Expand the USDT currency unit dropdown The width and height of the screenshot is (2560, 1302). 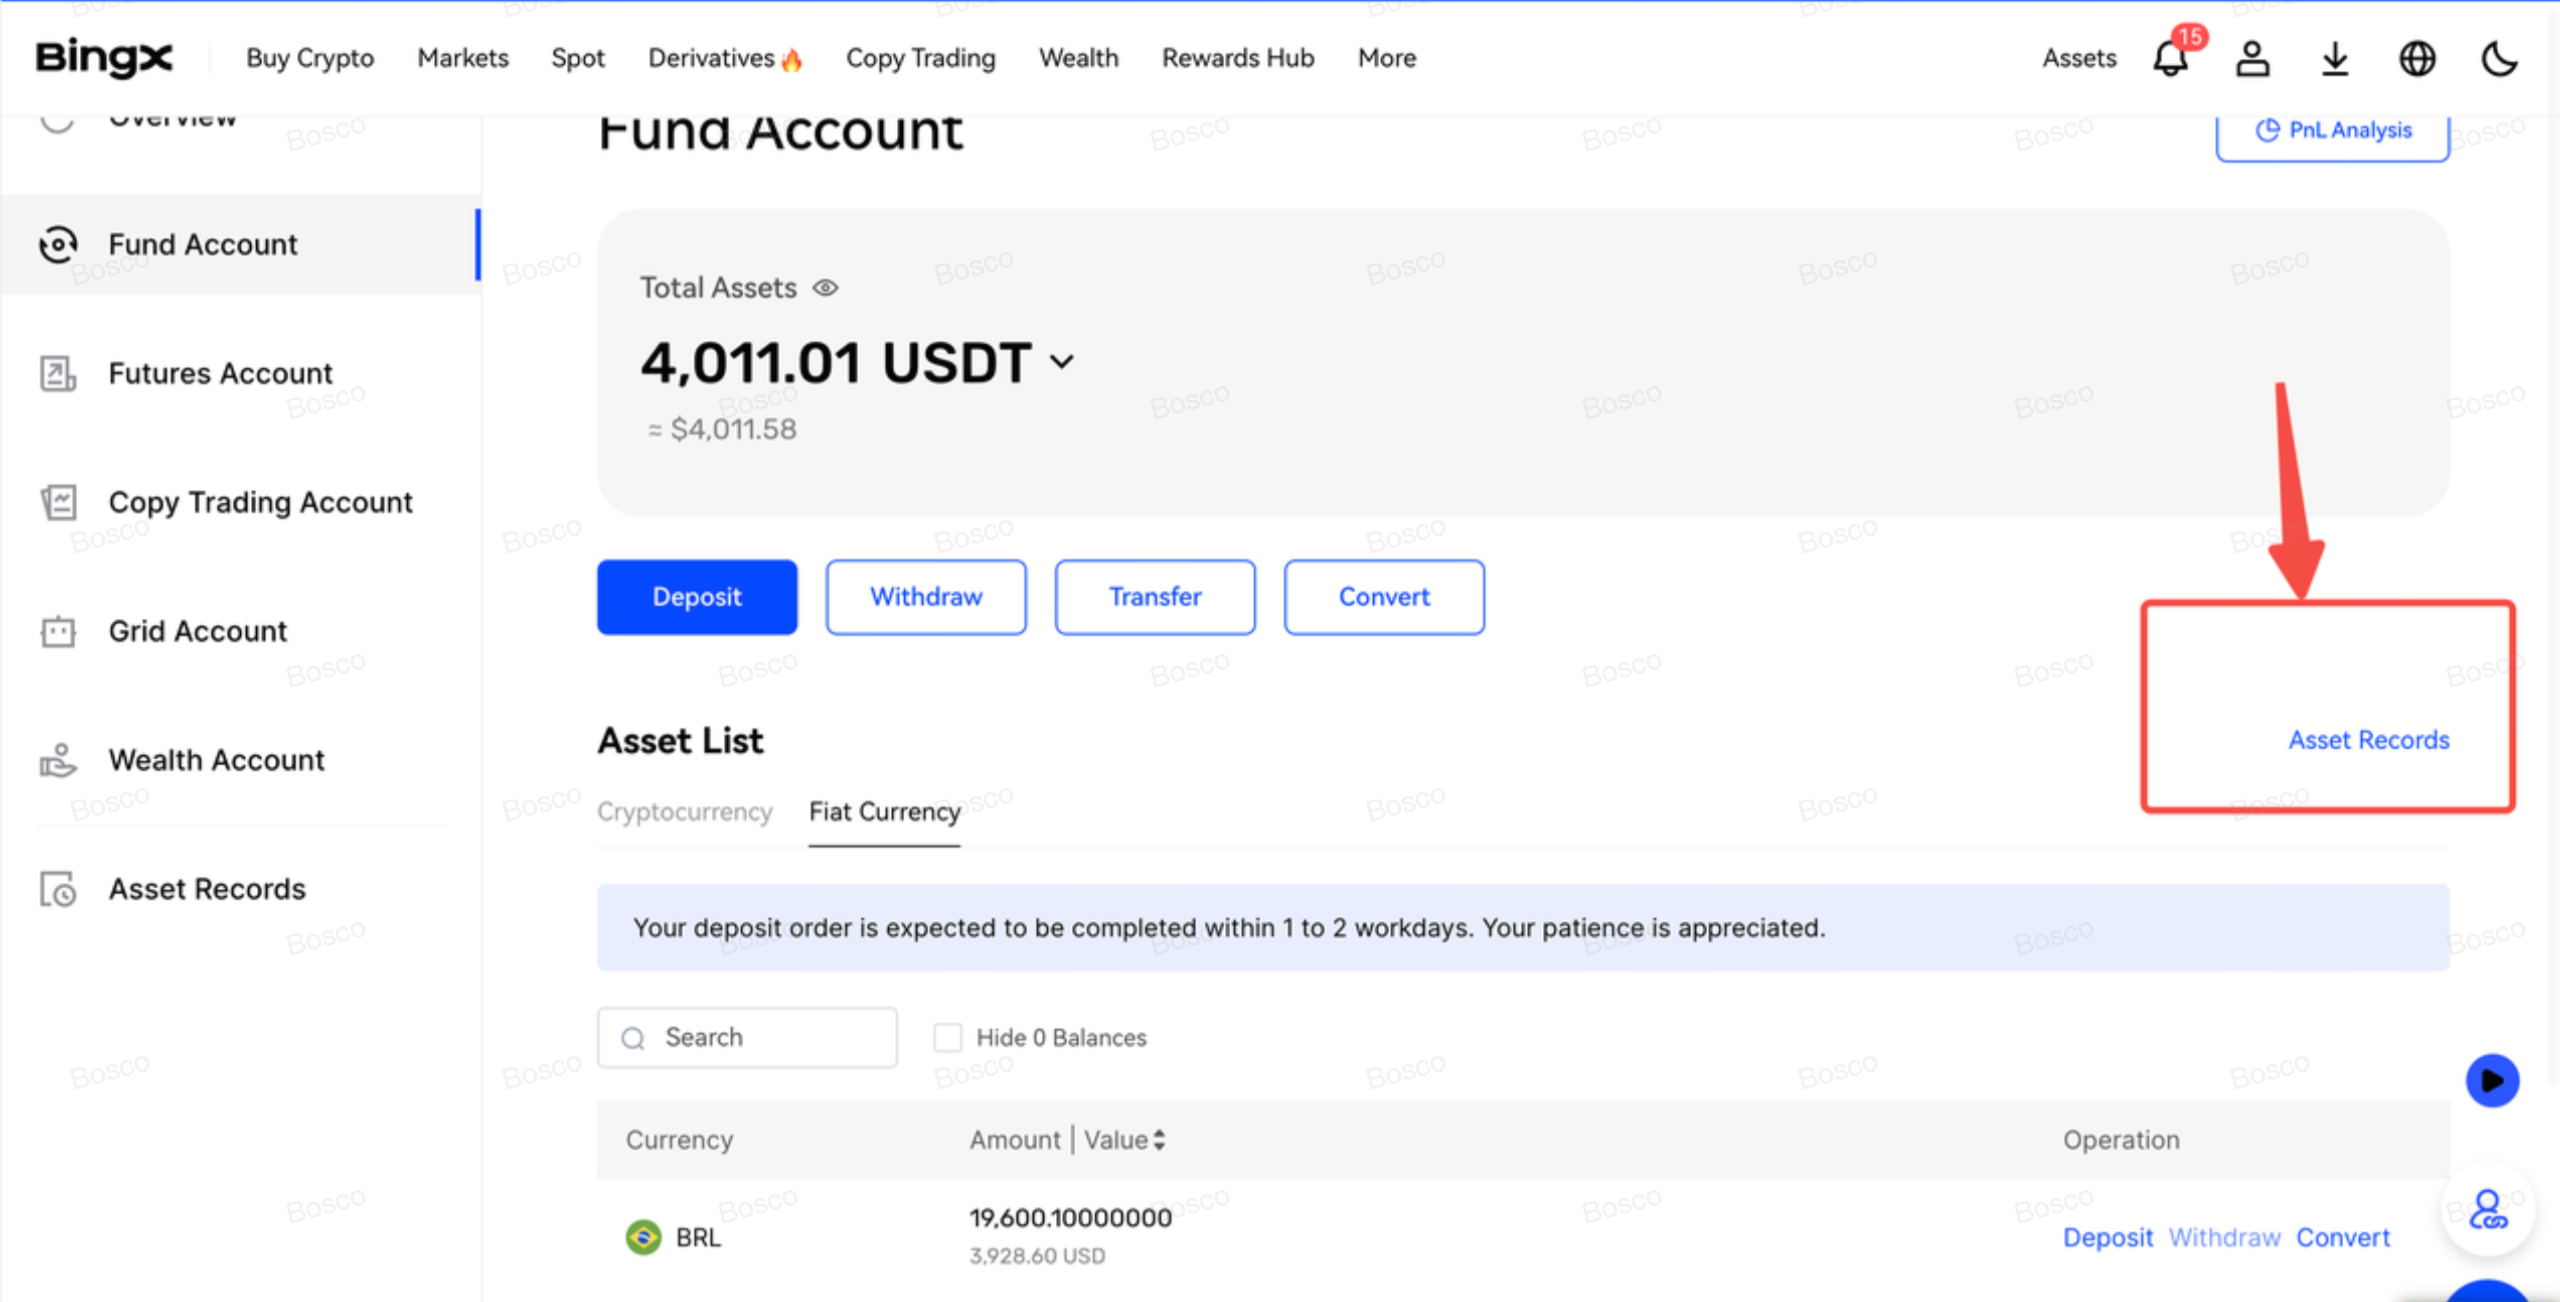coord(1062,361)
